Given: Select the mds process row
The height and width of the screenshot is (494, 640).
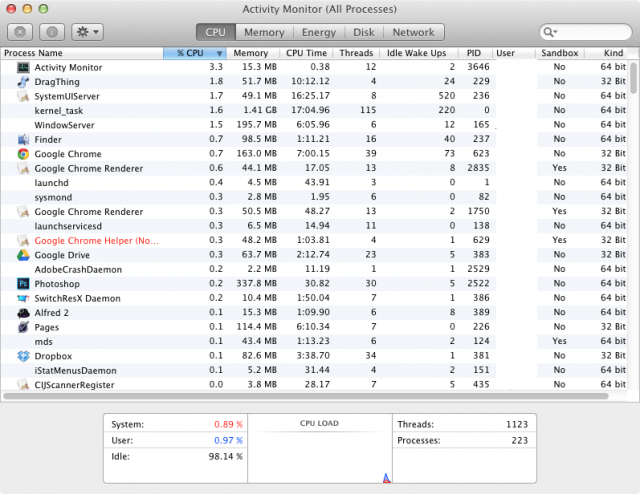Looking at the screenshot, I should point(314,341).
